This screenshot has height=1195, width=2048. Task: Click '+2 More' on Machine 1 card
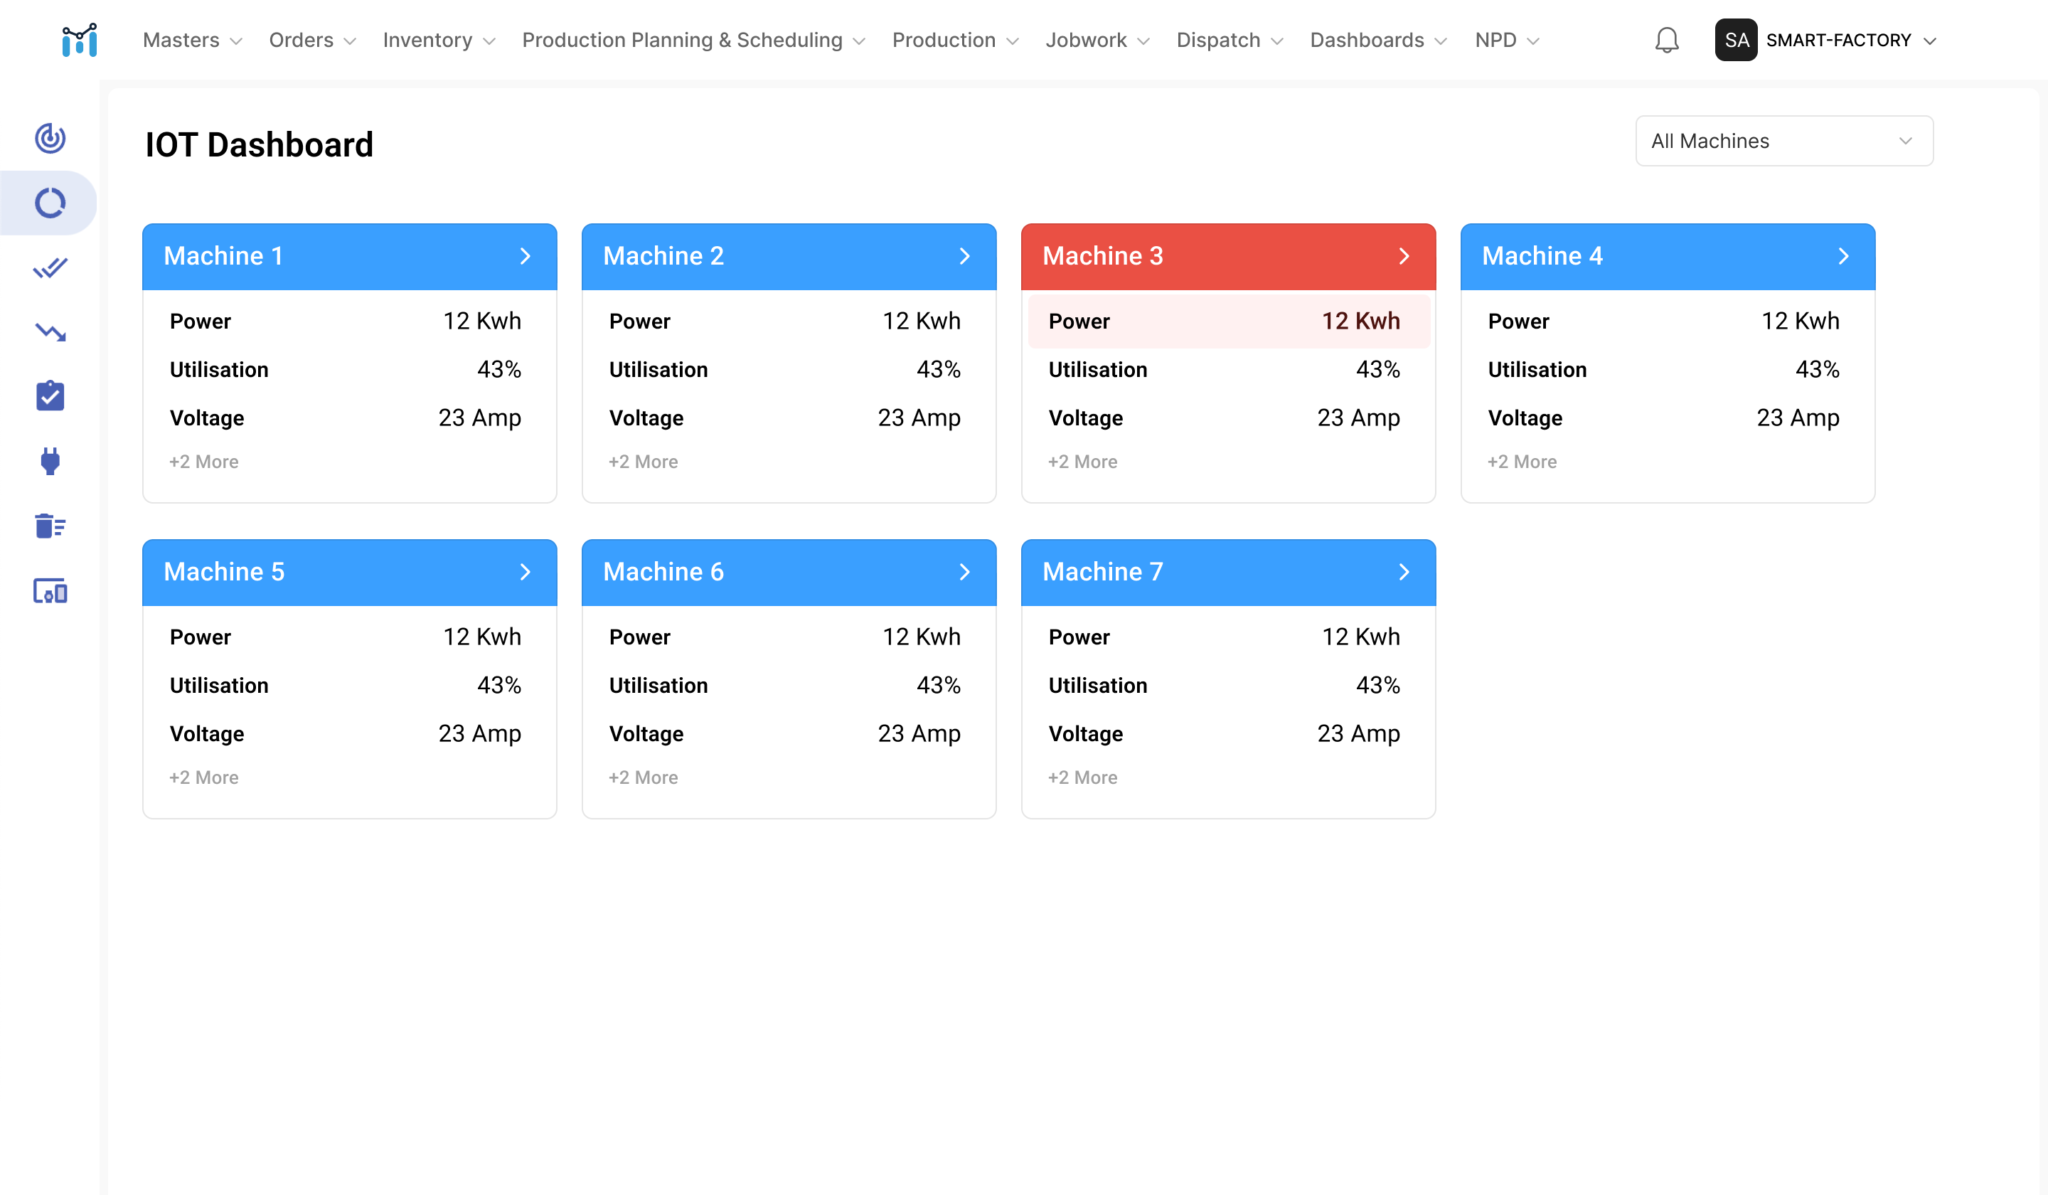coord(204,462)
